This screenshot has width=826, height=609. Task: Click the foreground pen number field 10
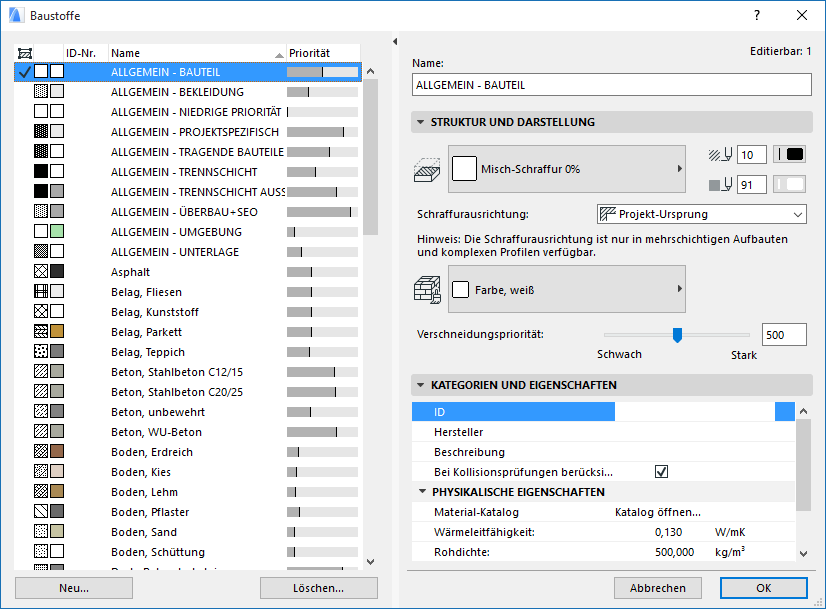[751, 154]
